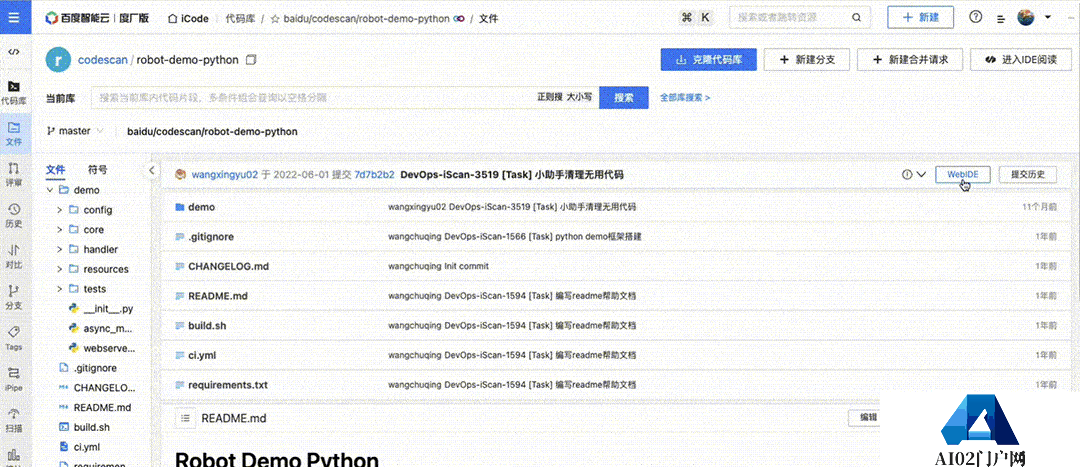Click the help question mark icon

(975, 17)
